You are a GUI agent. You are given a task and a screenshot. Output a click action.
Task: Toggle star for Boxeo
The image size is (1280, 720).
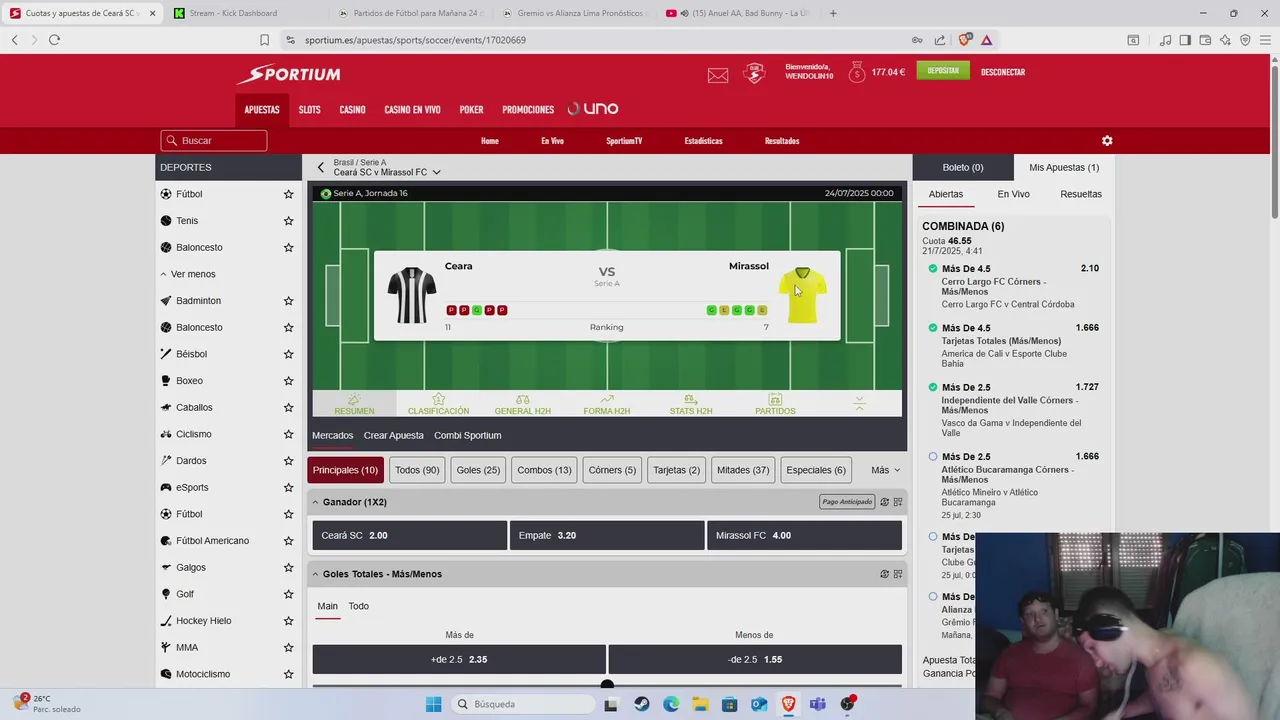pyautogui.click(x=288, y=381)
